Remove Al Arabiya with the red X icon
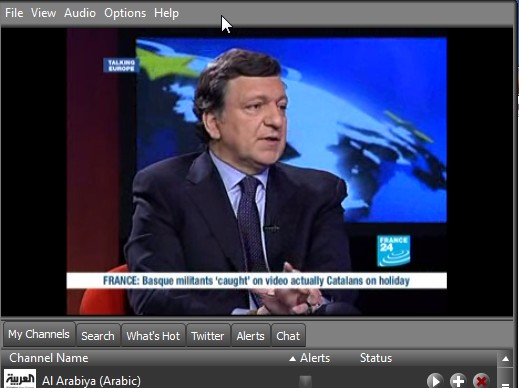519x388 pixels. pyautogui.click(x=481, y=381)
